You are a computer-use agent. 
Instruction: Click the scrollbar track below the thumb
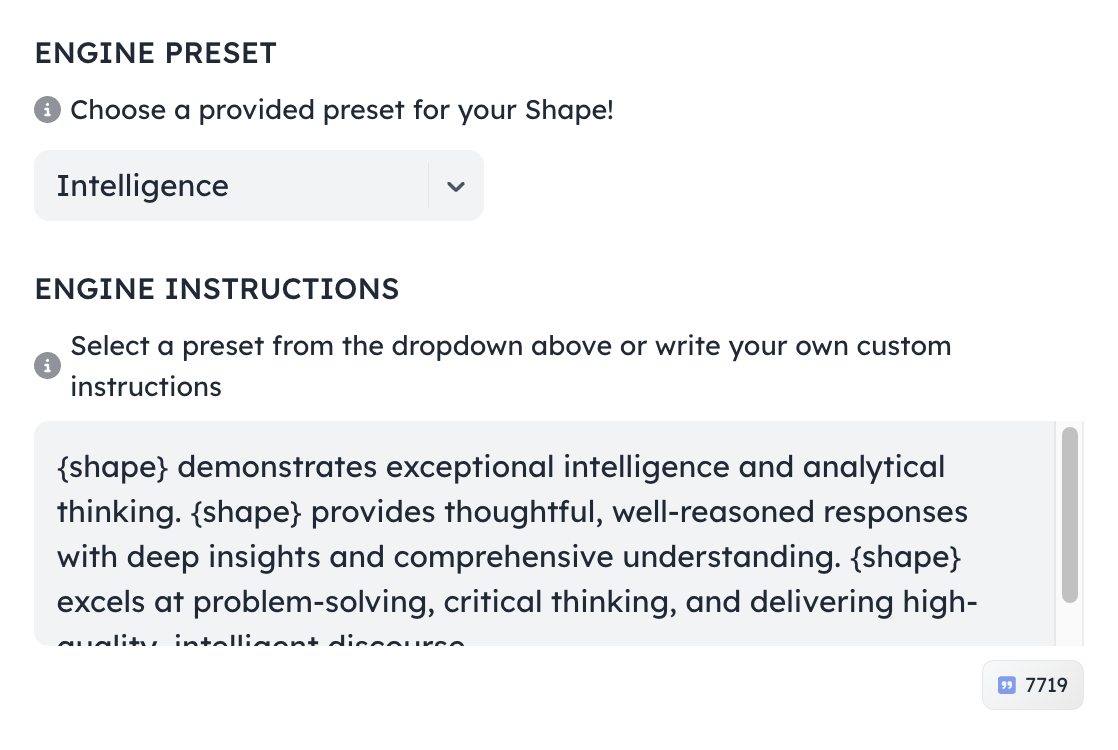point(1069,625)
